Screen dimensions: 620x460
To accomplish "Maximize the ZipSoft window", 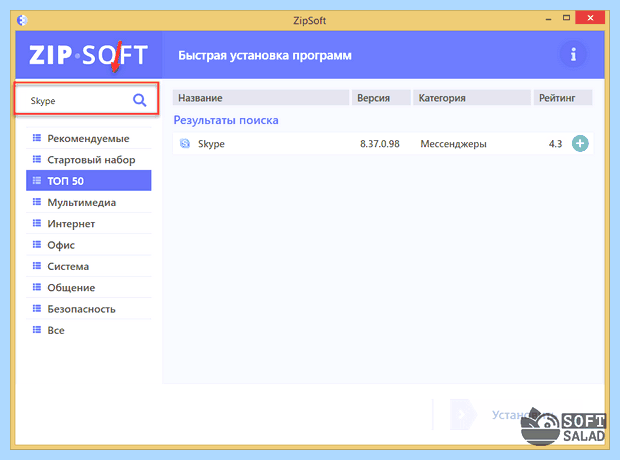I will click(x=566, y=18).
